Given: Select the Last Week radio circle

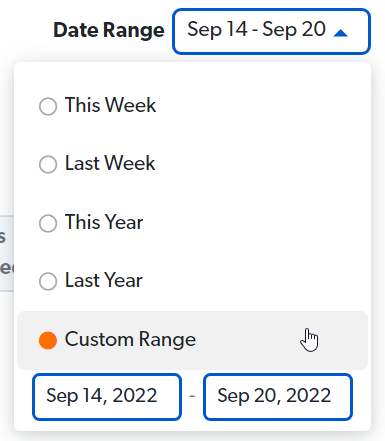Looking at the screenshot, I should [x=48, y=164].
